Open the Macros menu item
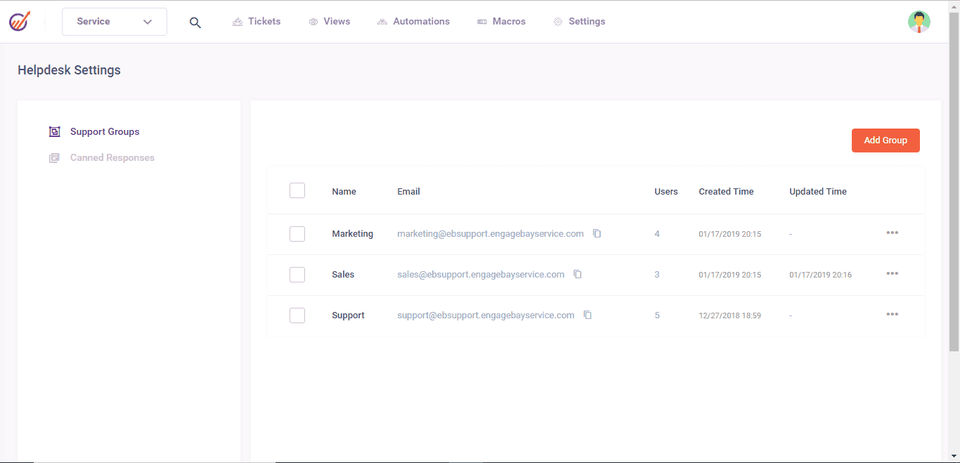The image size is (960, 463). pos(501,21)
